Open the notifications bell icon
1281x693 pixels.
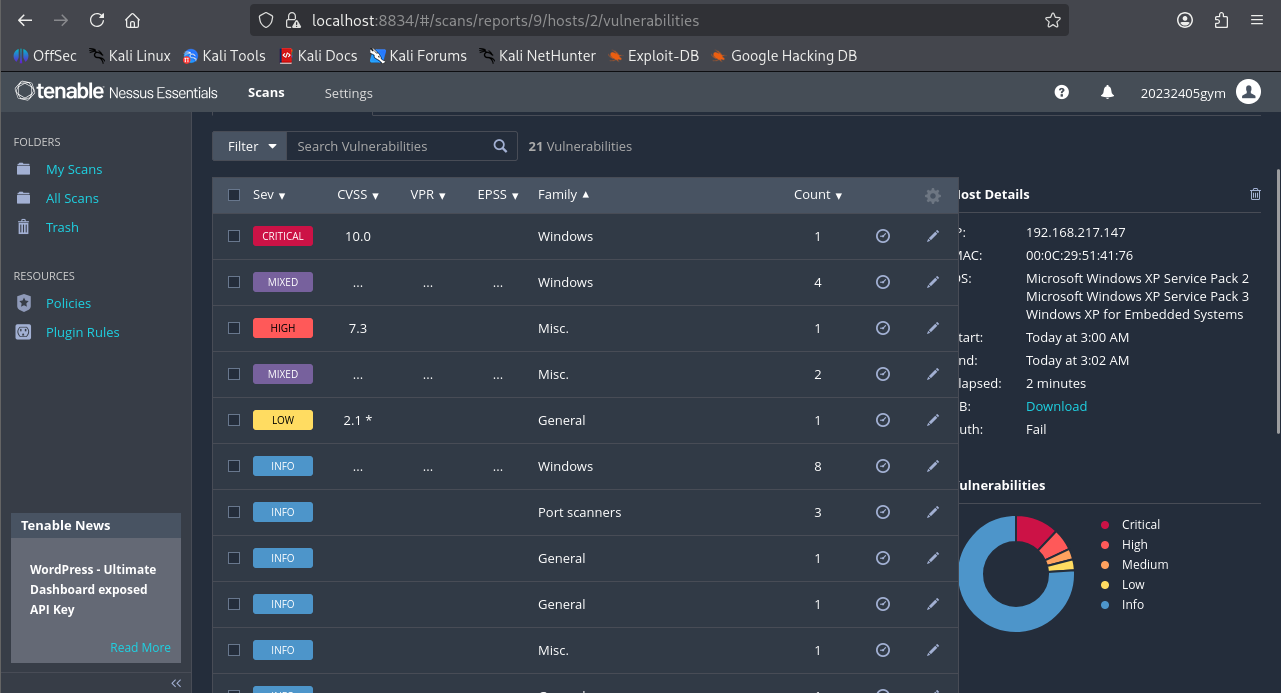pos(1107,92)
